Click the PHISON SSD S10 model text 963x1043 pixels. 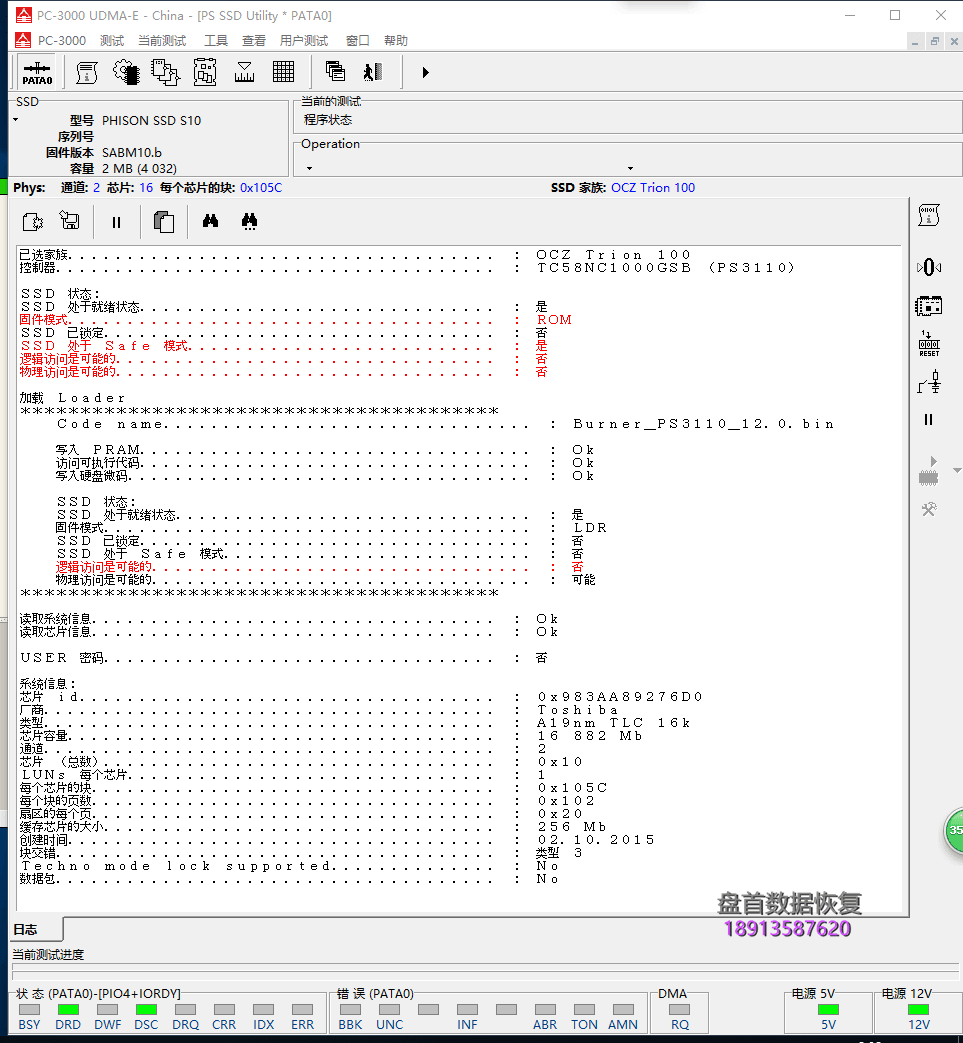(151, 120)
